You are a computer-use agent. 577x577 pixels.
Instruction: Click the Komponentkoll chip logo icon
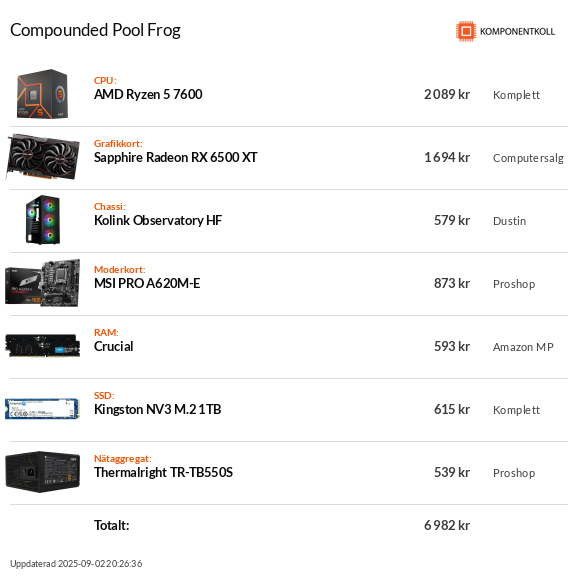pos(466,31)
